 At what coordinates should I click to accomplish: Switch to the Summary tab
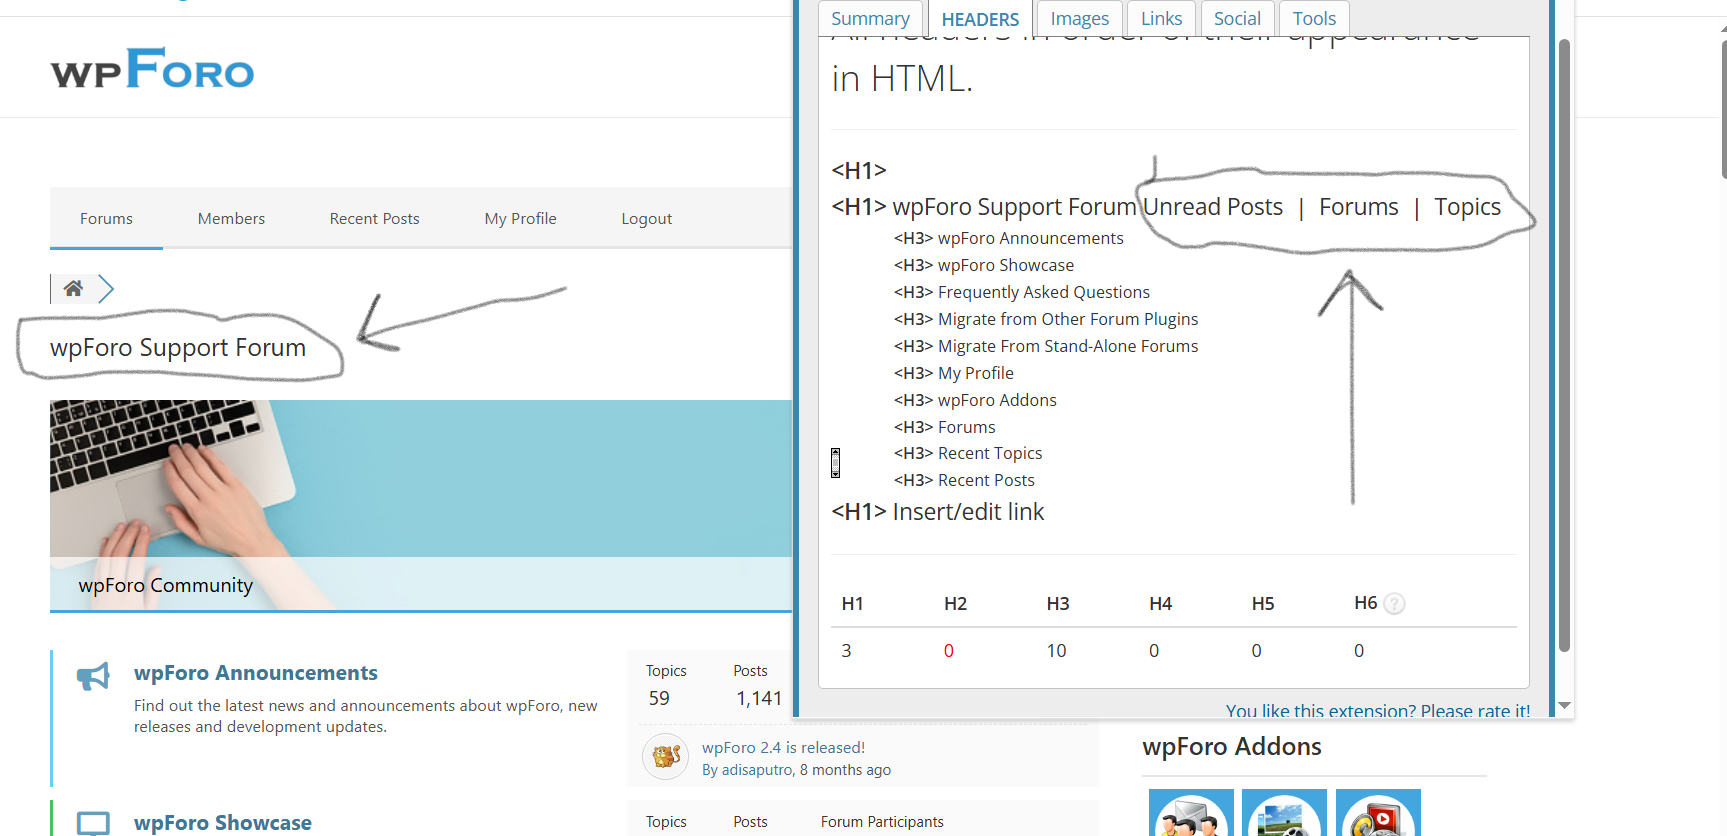point(870,18)
